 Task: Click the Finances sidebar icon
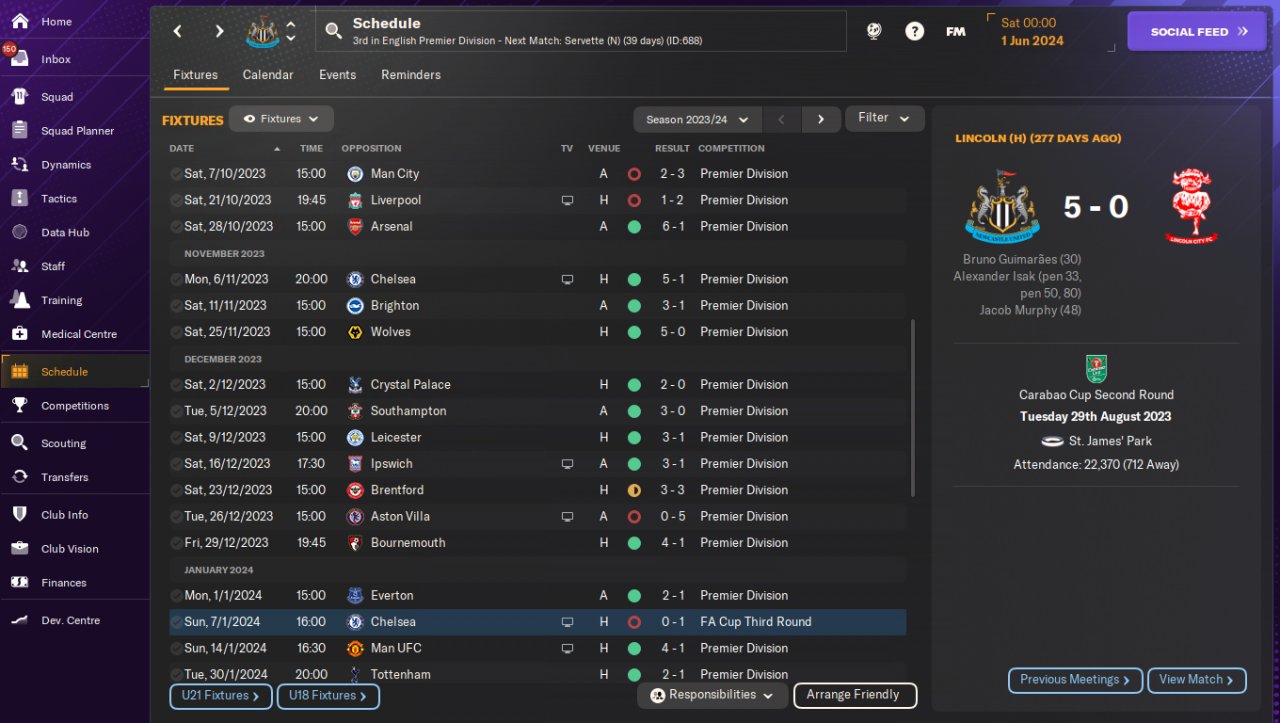tap(19, 582)
